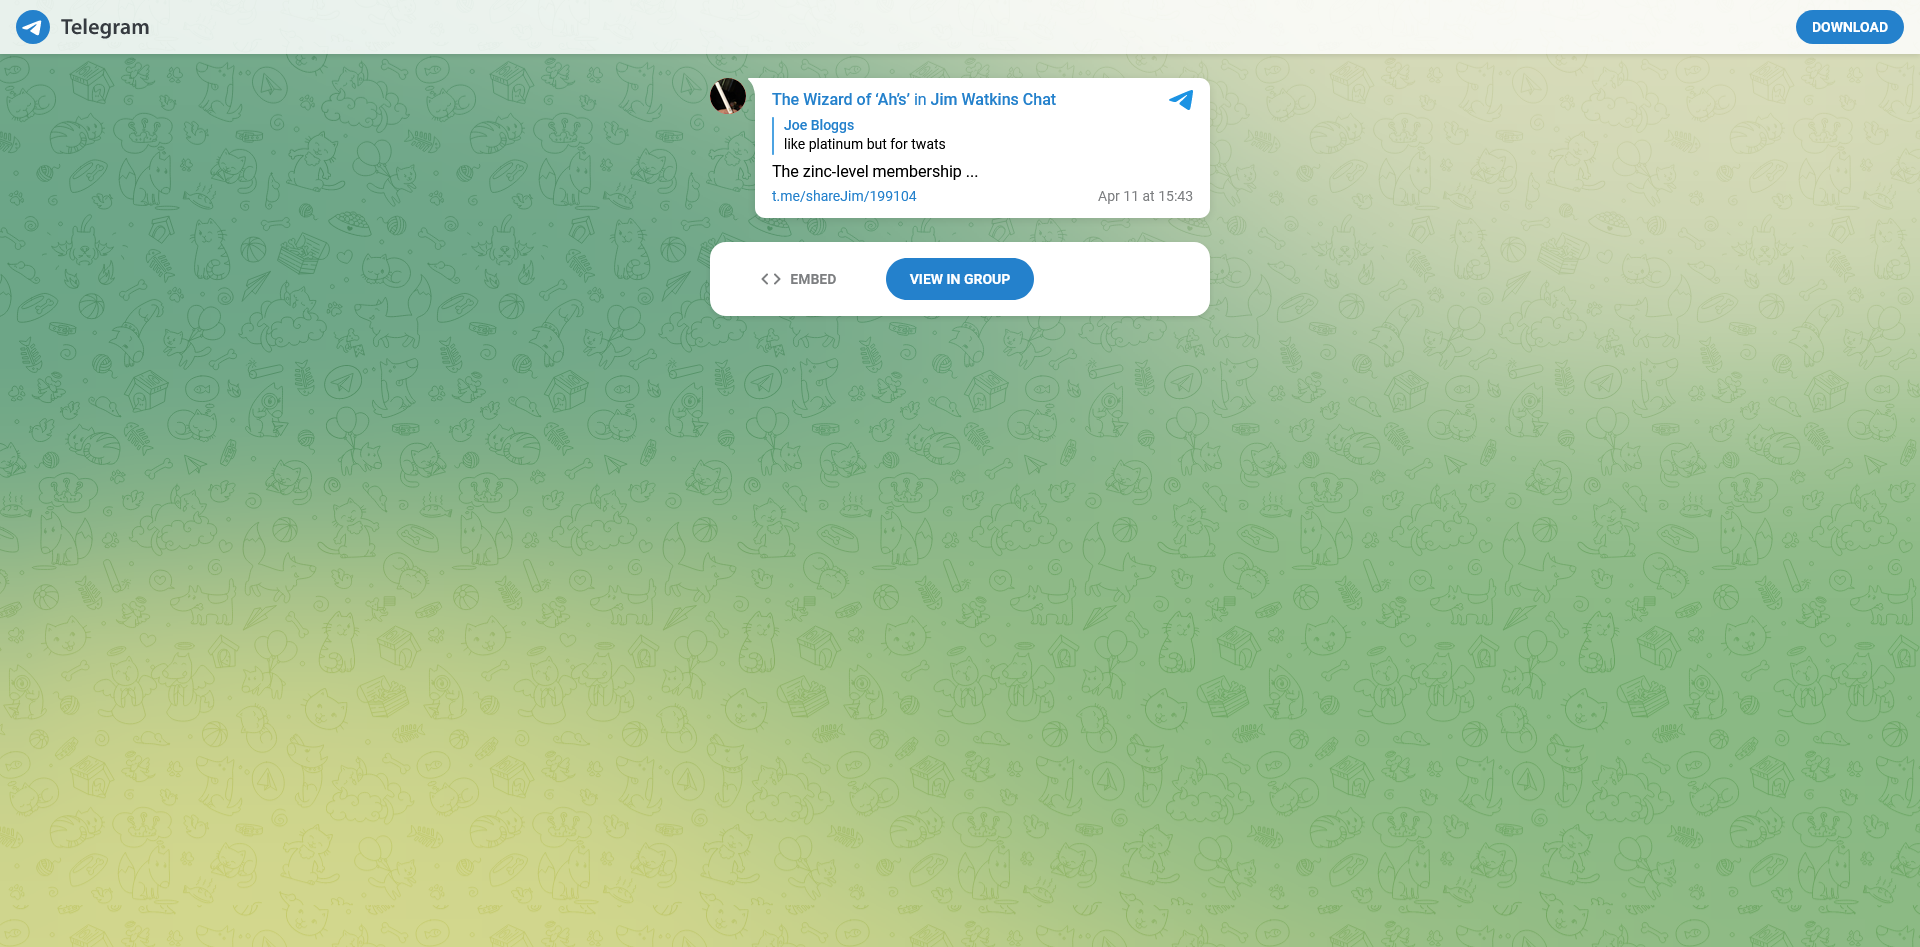Click the Apr 11 at 15:43 timestamp
1920x947 pixels.
point(1145,196)
